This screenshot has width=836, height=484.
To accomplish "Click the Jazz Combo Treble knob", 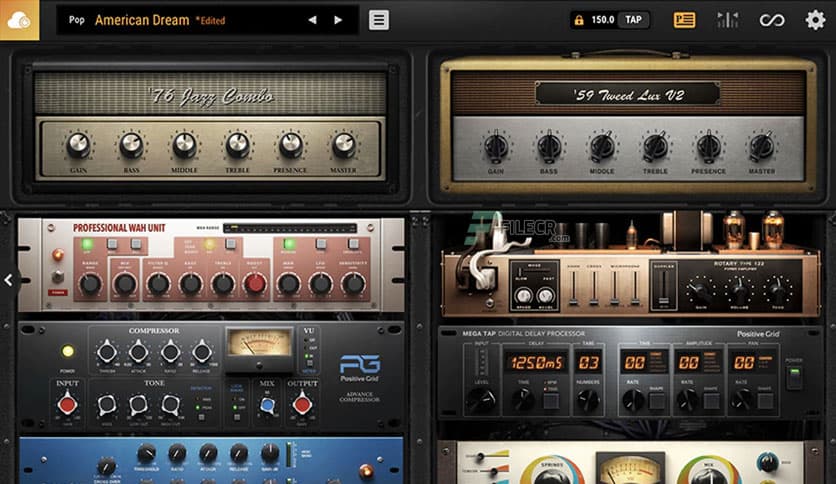I will coord(237,144).
